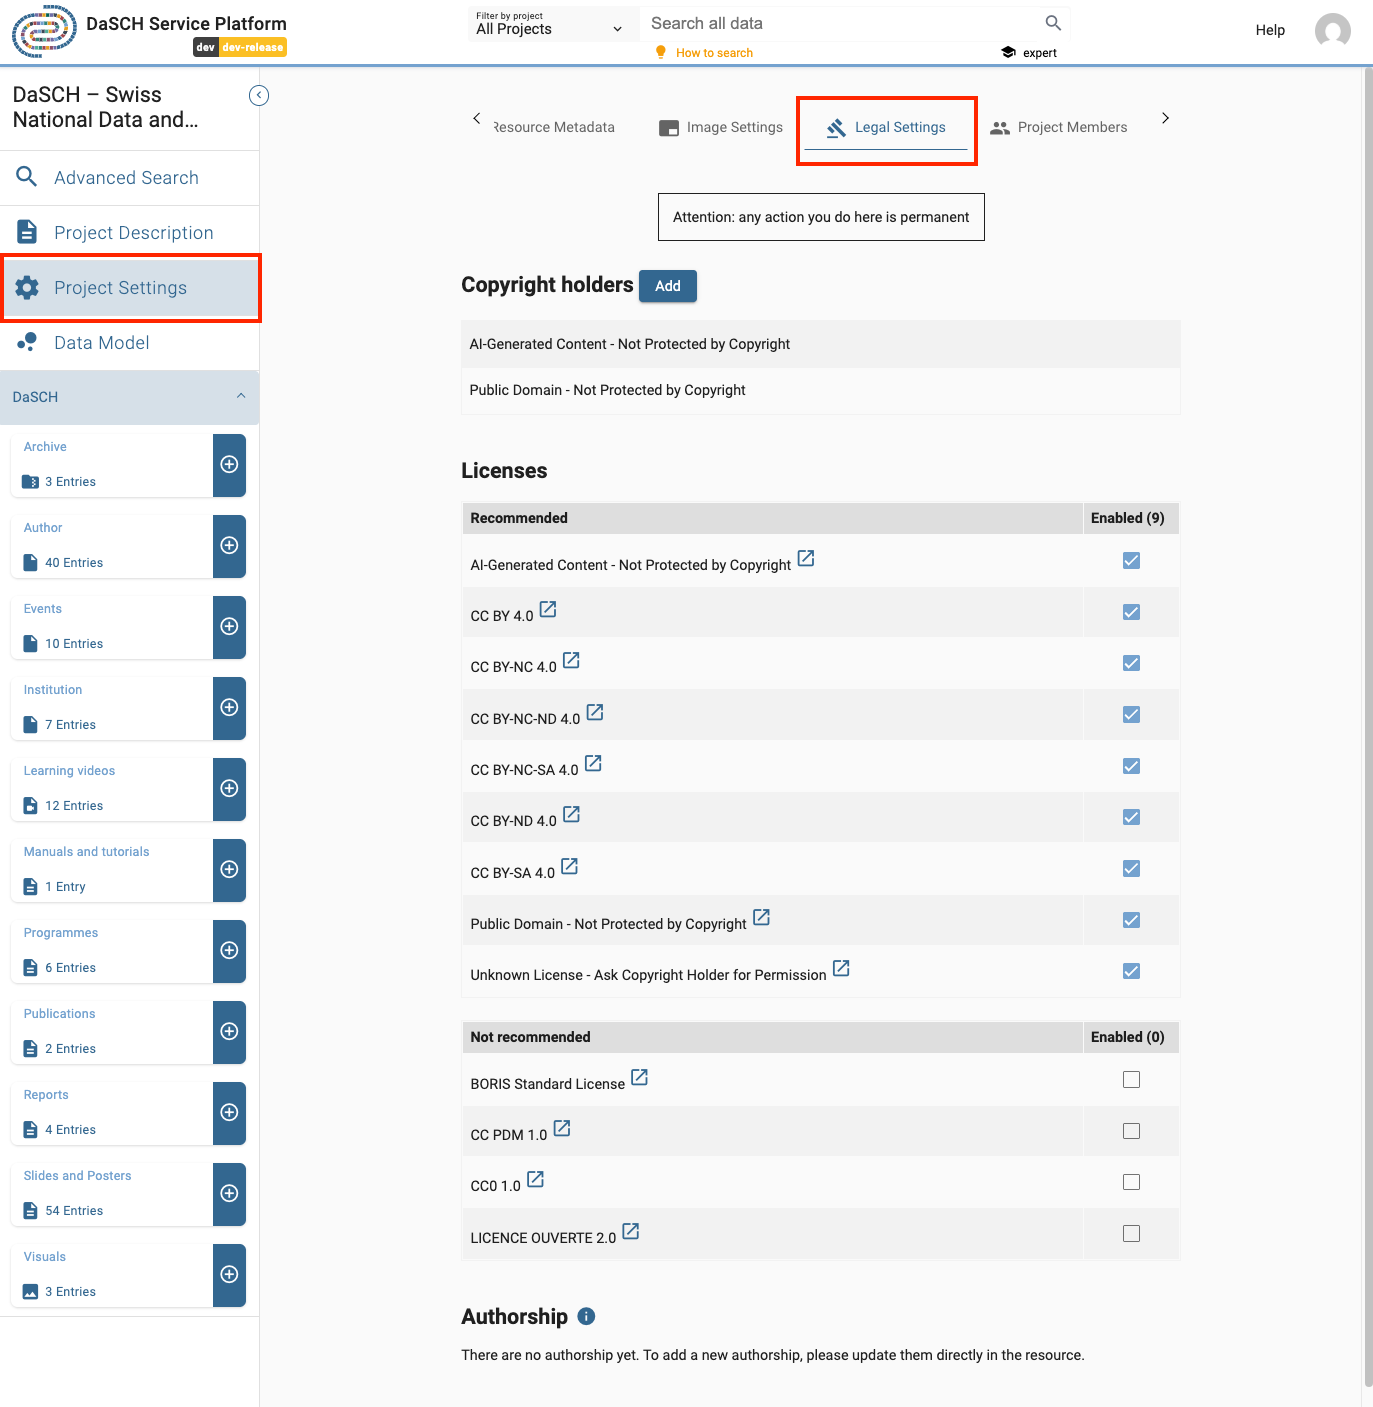The height and width of the screenshot is (1407, 1373).
Task: Open the BORIS Standard License external link
Action: coord(640,1077)
